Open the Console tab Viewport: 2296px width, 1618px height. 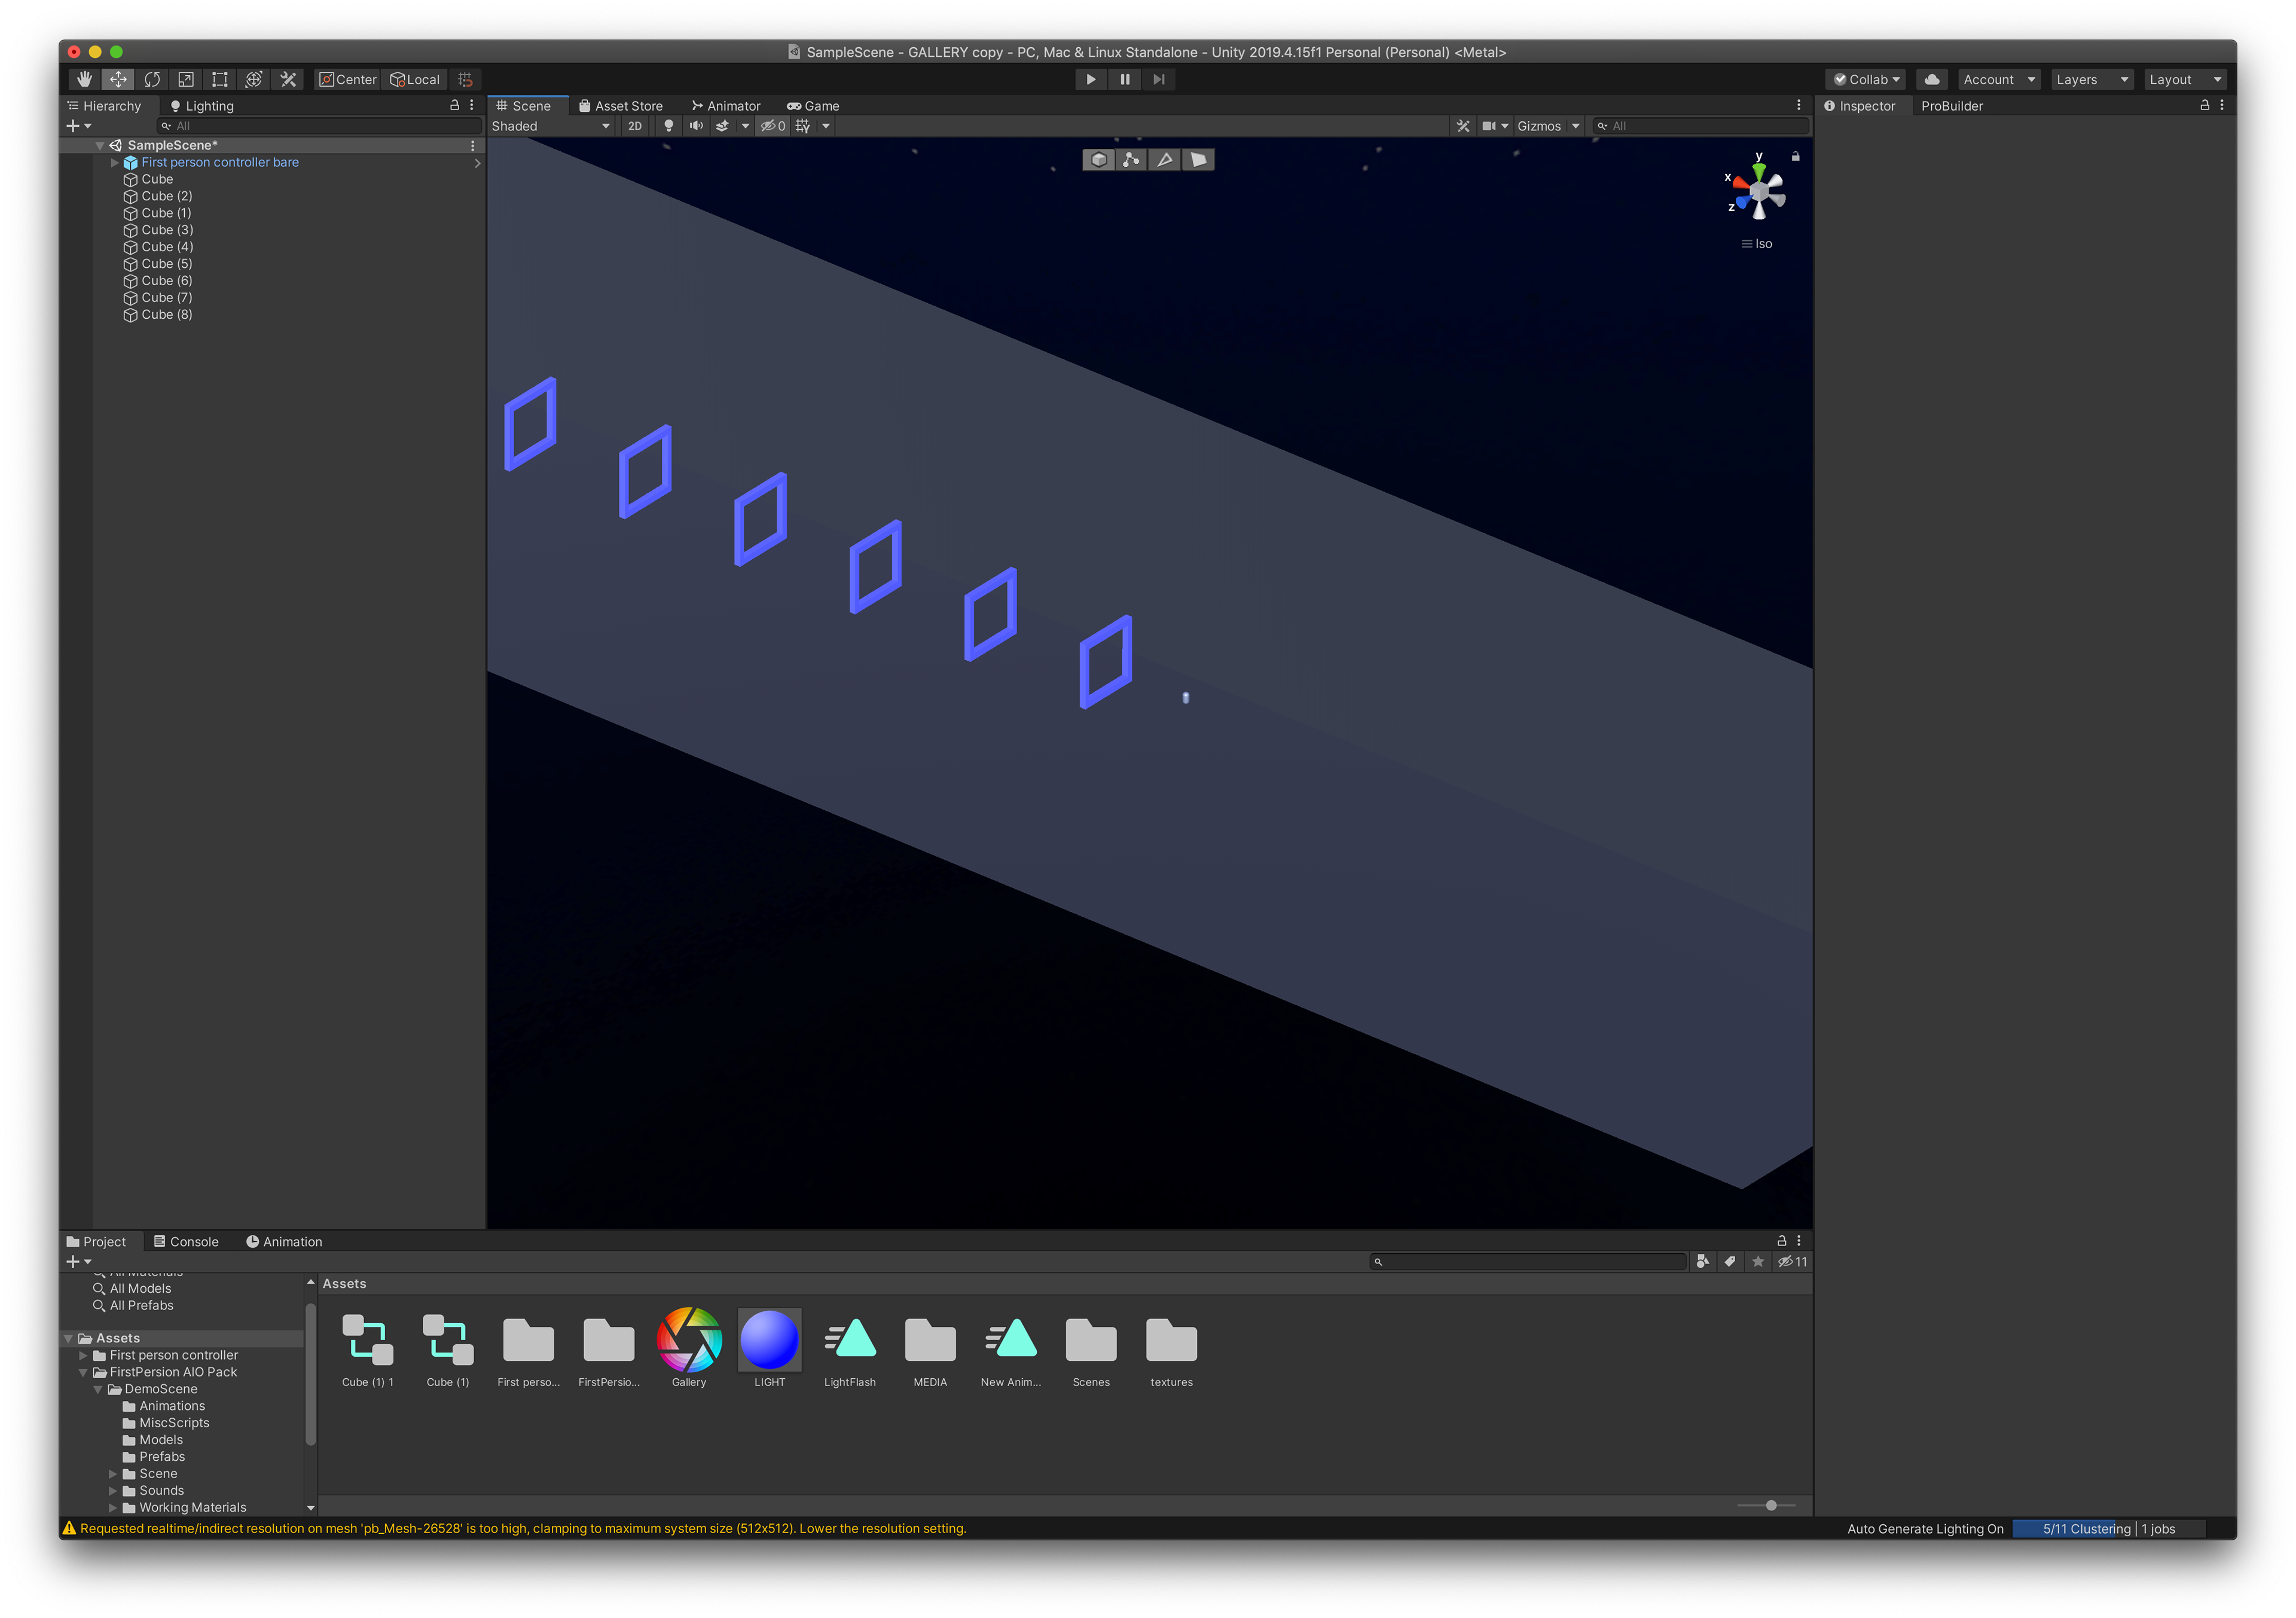coord(186,1242)
